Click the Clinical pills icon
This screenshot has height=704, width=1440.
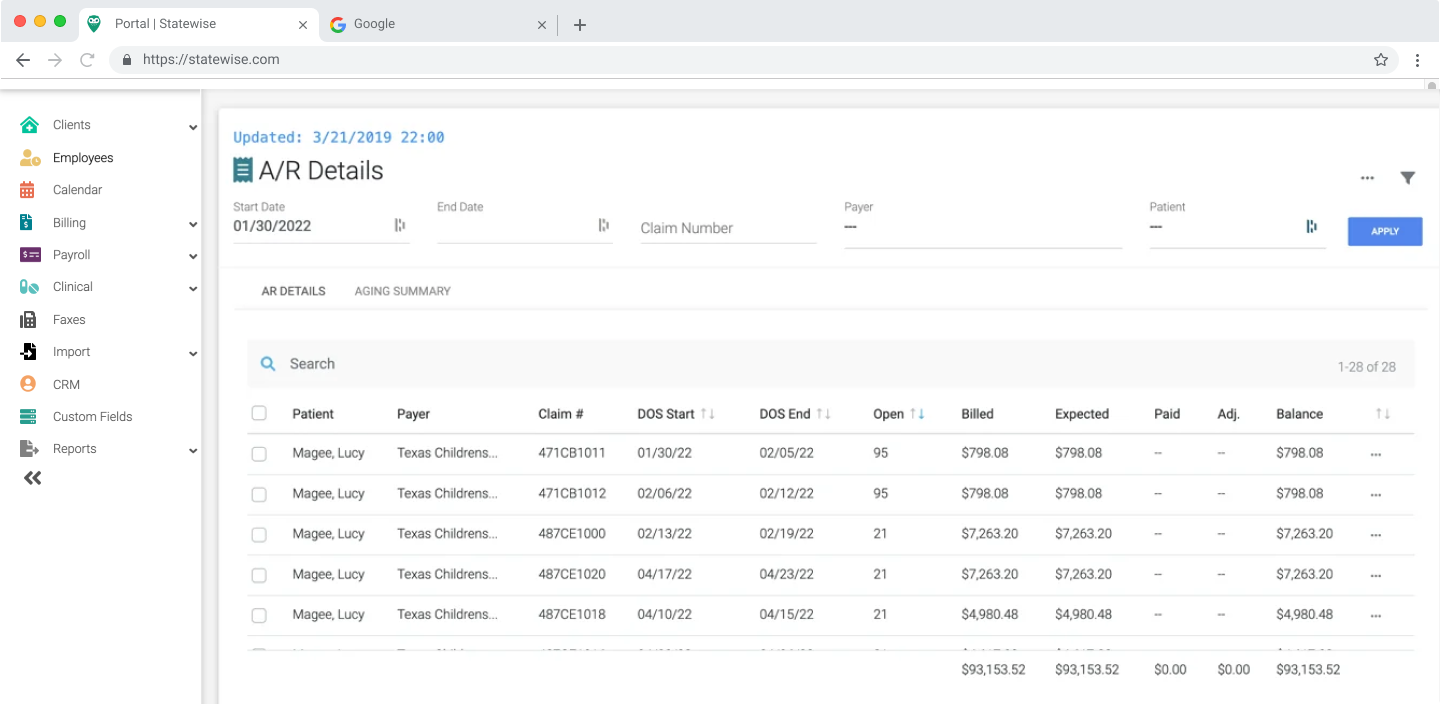click(x=29, y=287)
